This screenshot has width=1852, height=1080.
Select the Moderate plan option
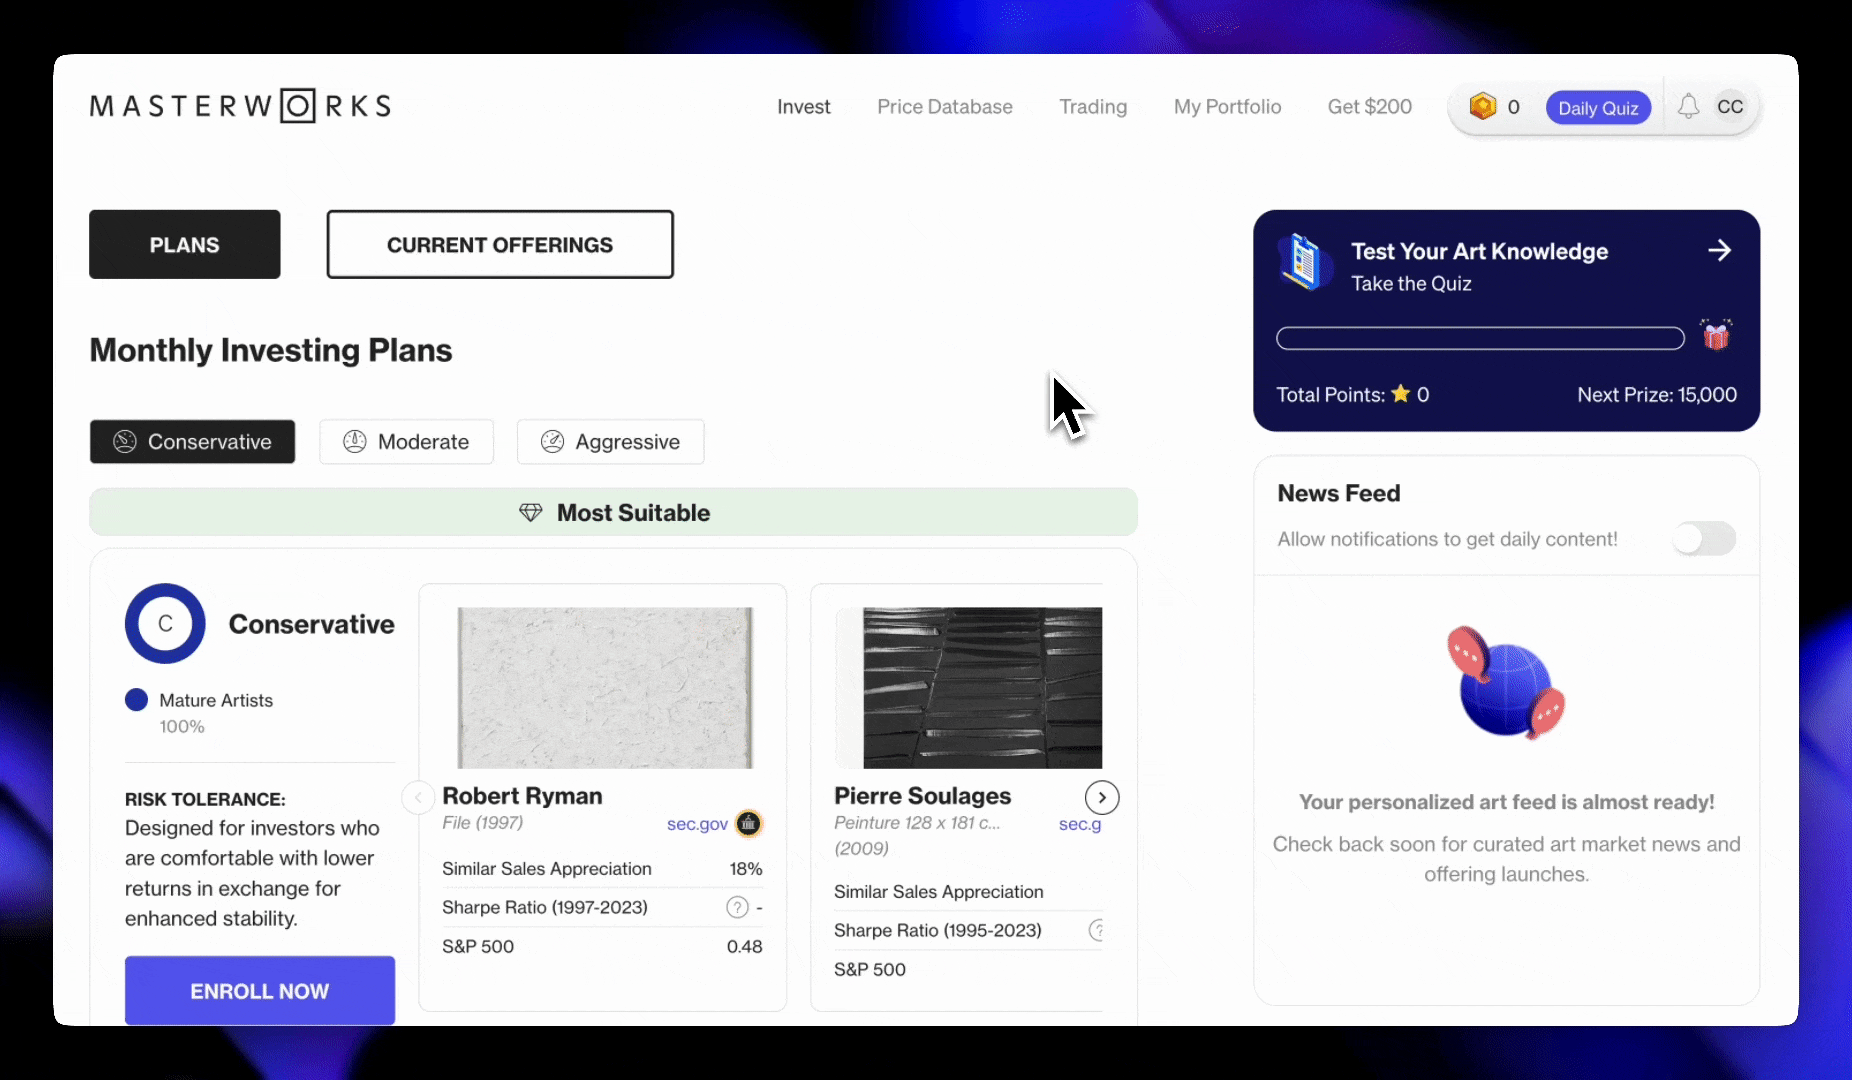[x=406, y=441]
